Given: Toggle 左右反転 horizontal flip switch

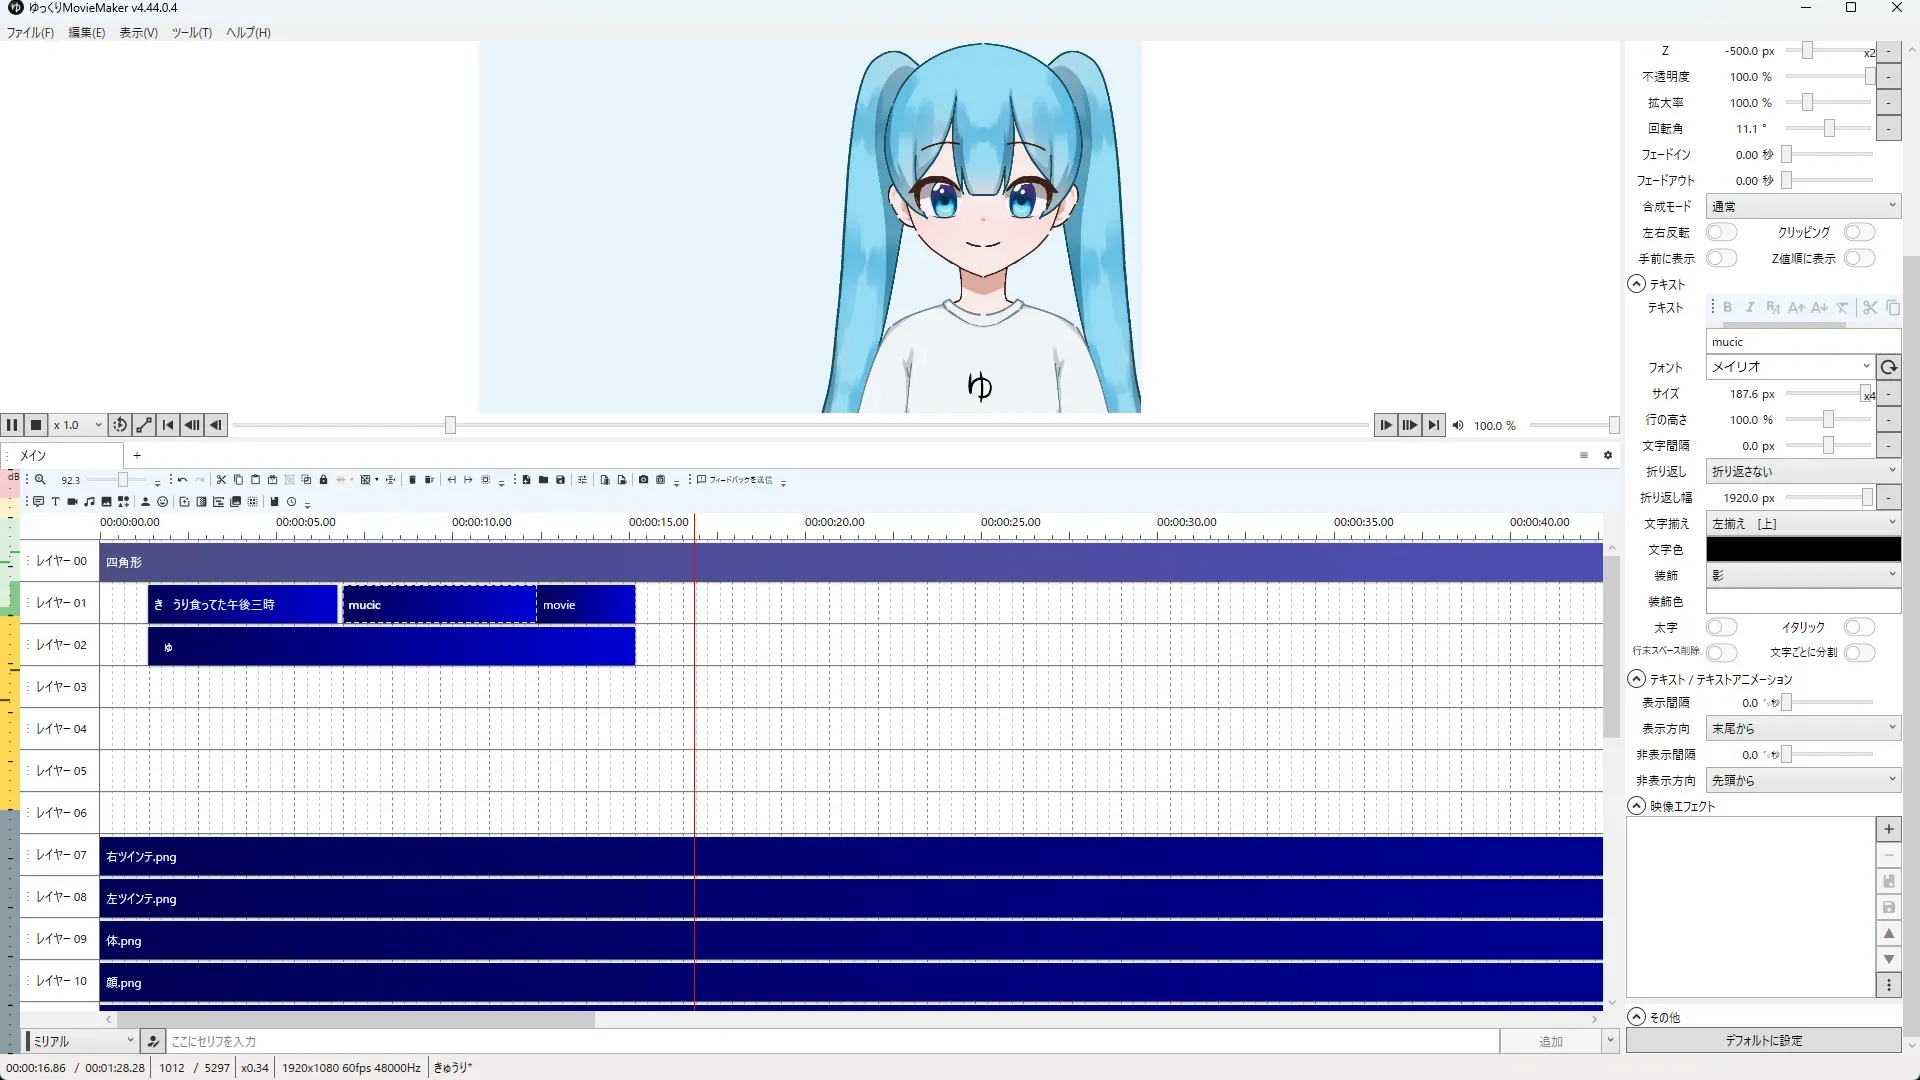Looking at the screenshot, I should (1721, 232).
